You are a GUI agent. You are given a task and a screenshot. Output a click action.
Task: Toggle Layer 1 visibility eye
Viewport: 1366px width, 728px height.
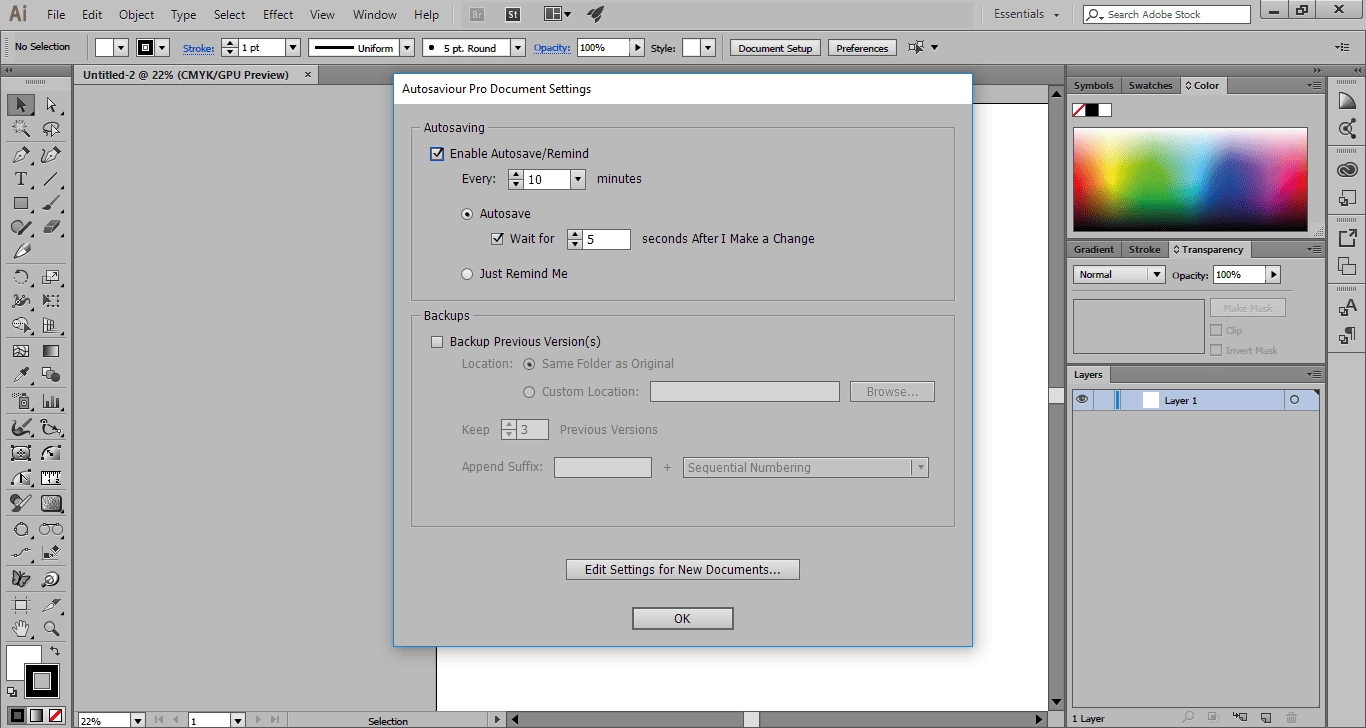[x=1082, y=400]
